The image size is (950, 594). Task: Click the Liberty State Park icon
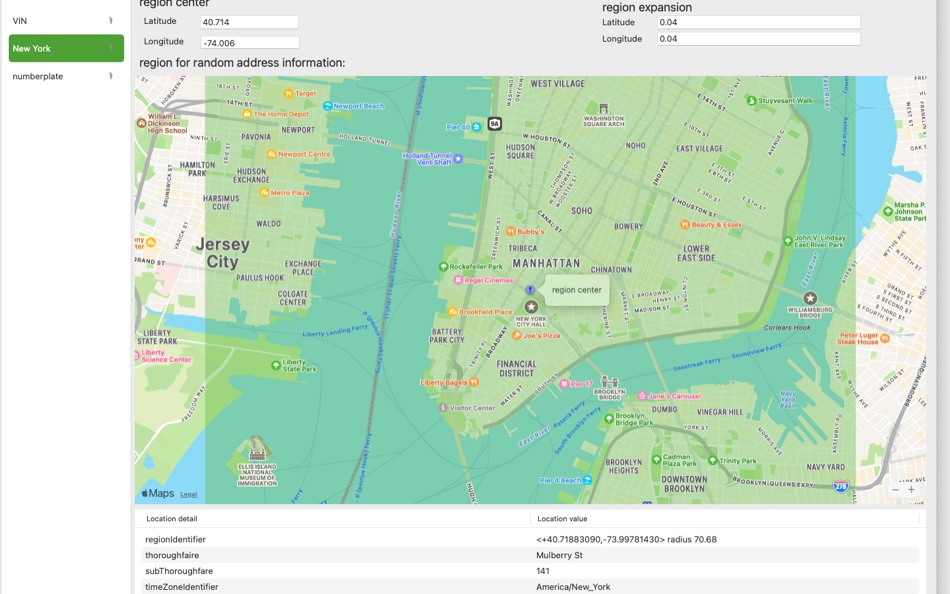click(x=276, y=365)
